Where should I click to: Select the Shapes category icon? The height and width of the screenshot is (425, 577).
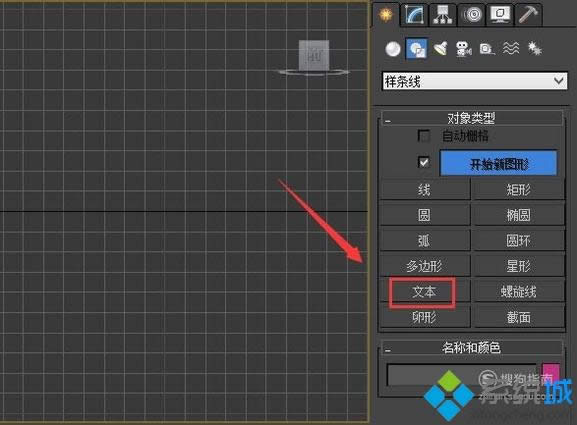coord(417,49)
